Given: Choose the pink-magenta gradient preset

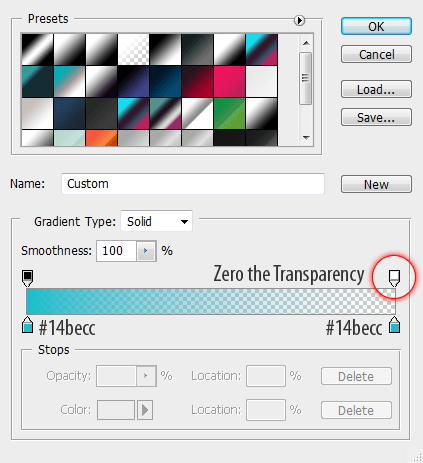Looking at the screenshot, I should click(229, 81).
